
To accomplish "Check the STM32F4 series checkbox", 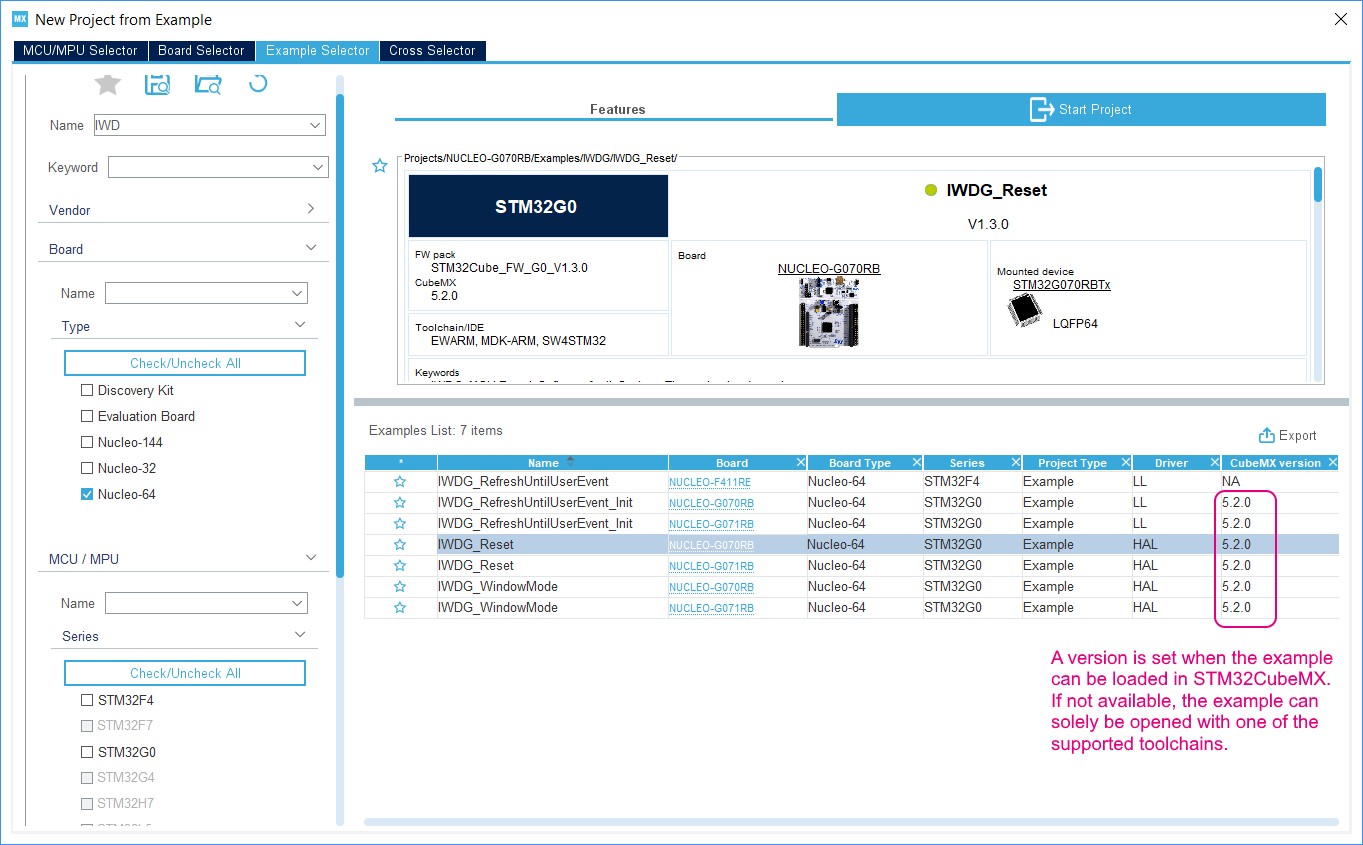I will click(x=87, y=700).
